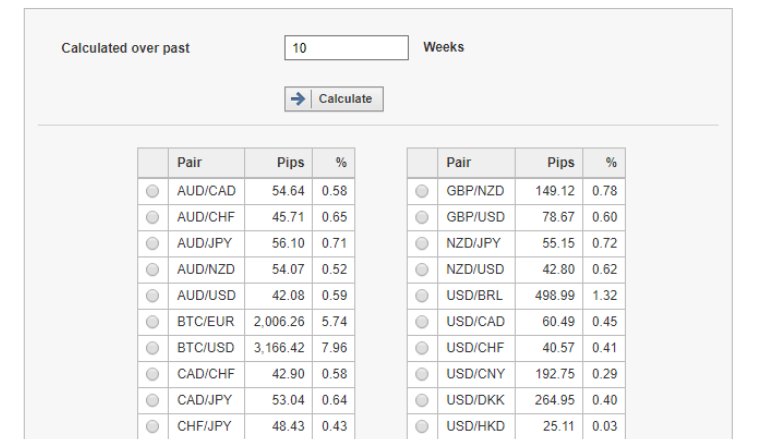Select the AUD/CAD radio button

point(153,191)
